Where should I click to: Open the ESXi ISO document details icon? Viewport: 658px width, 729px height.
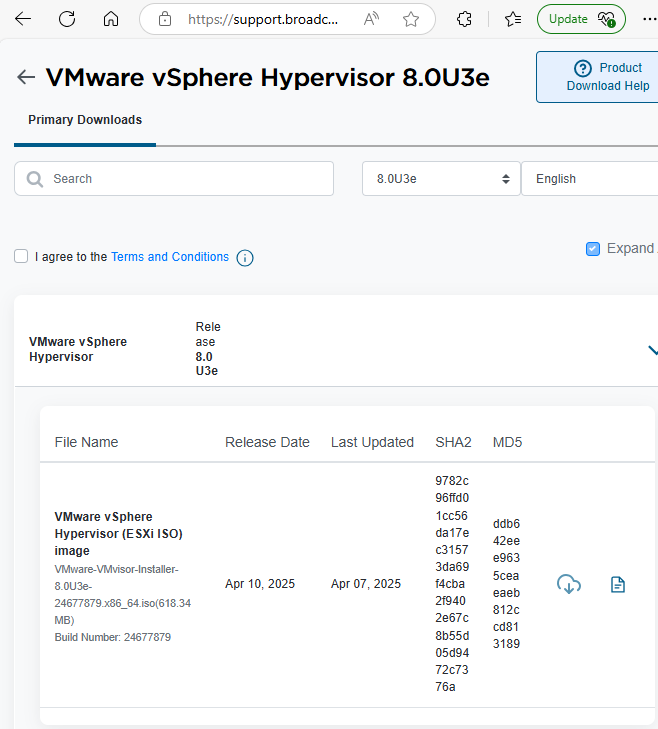[618, 585]
